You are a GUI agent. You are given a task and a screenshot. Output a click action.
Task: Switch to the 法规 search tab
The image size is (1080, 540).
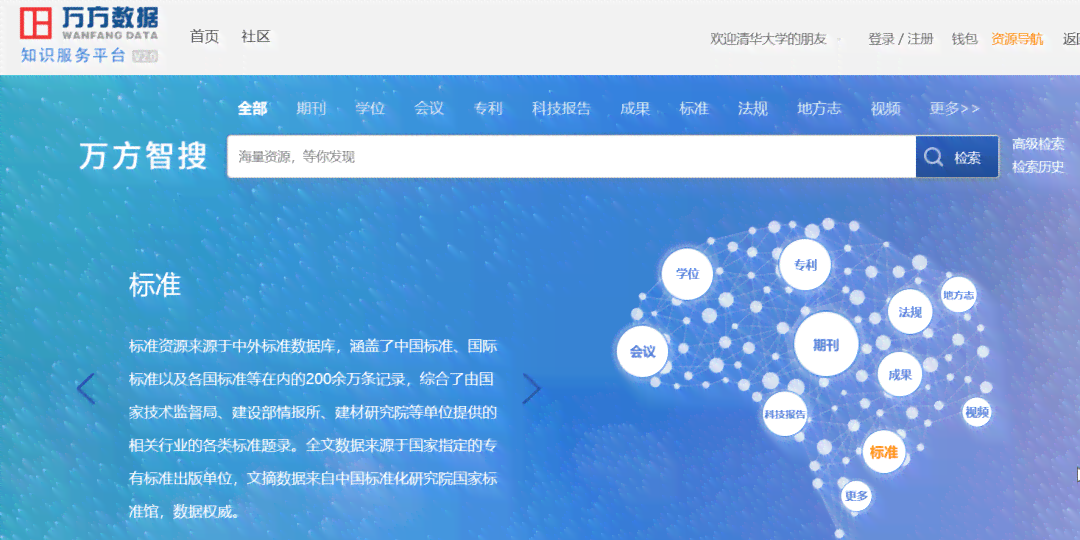753,108
